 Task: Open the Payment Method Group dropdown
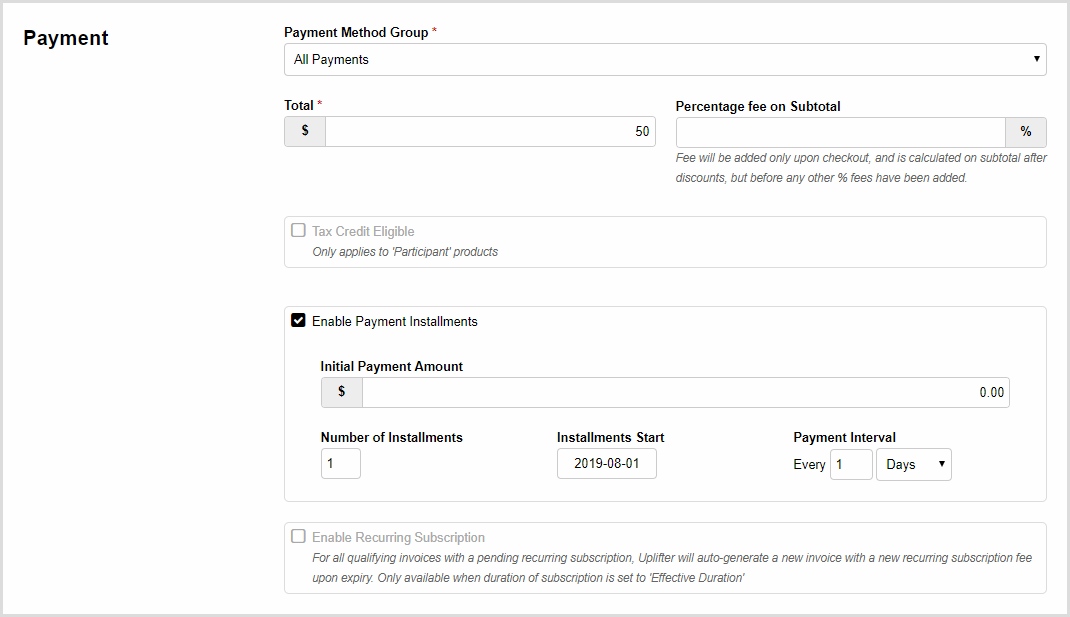[x=664, y=60]
